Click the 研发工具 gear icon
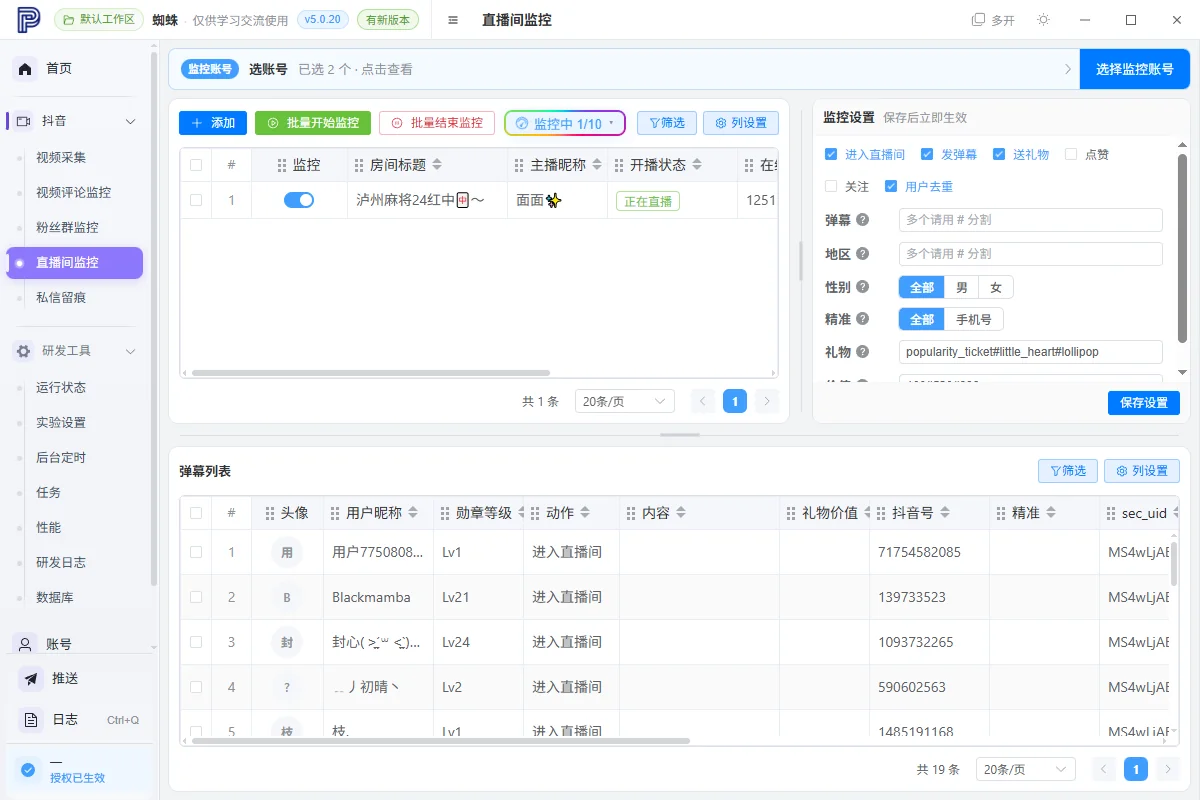 [24, 351]
